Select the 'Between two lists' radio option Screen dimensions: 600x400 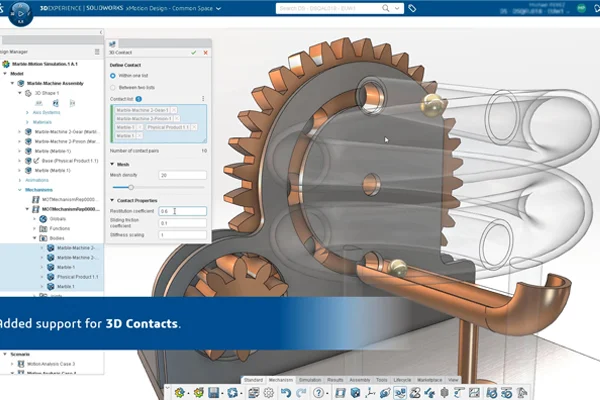coord(113,88)
